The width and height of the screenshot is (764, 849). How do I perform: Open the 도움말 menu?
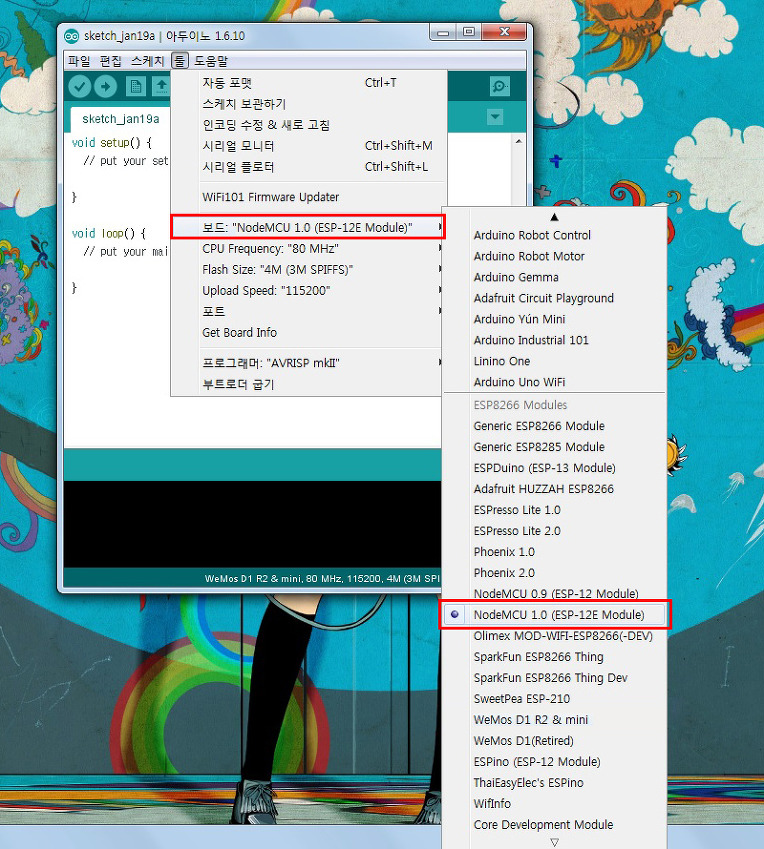(211, 61)
